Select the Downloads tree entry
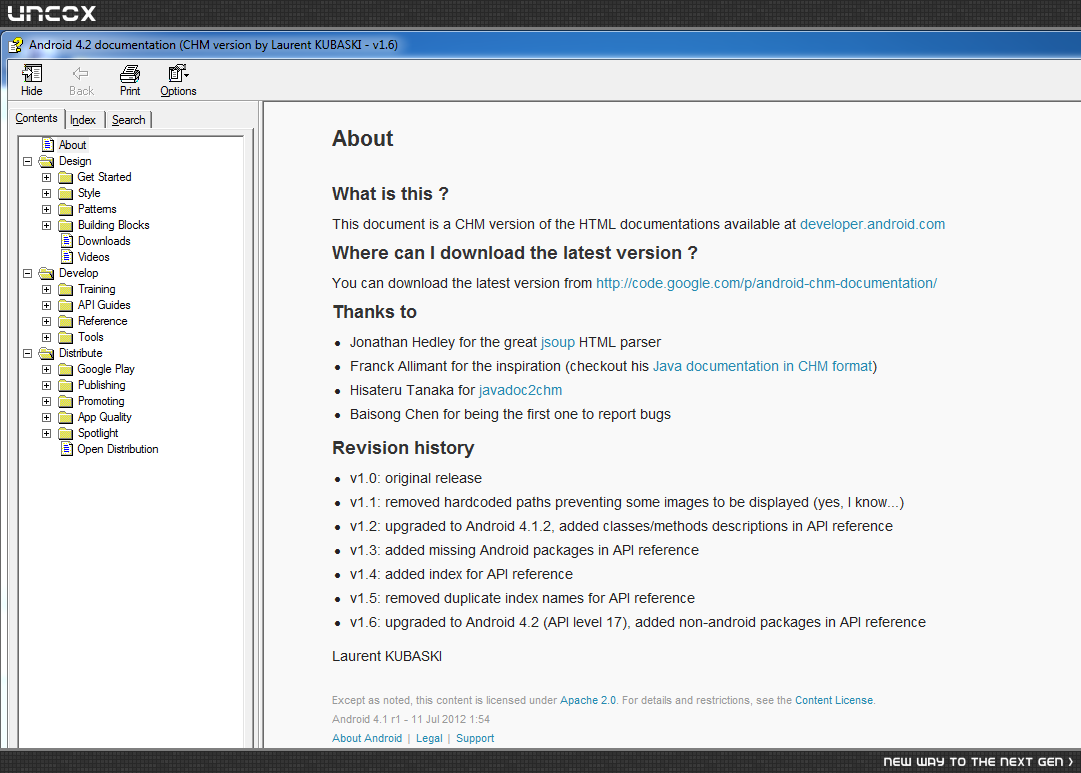 point(104,241)
